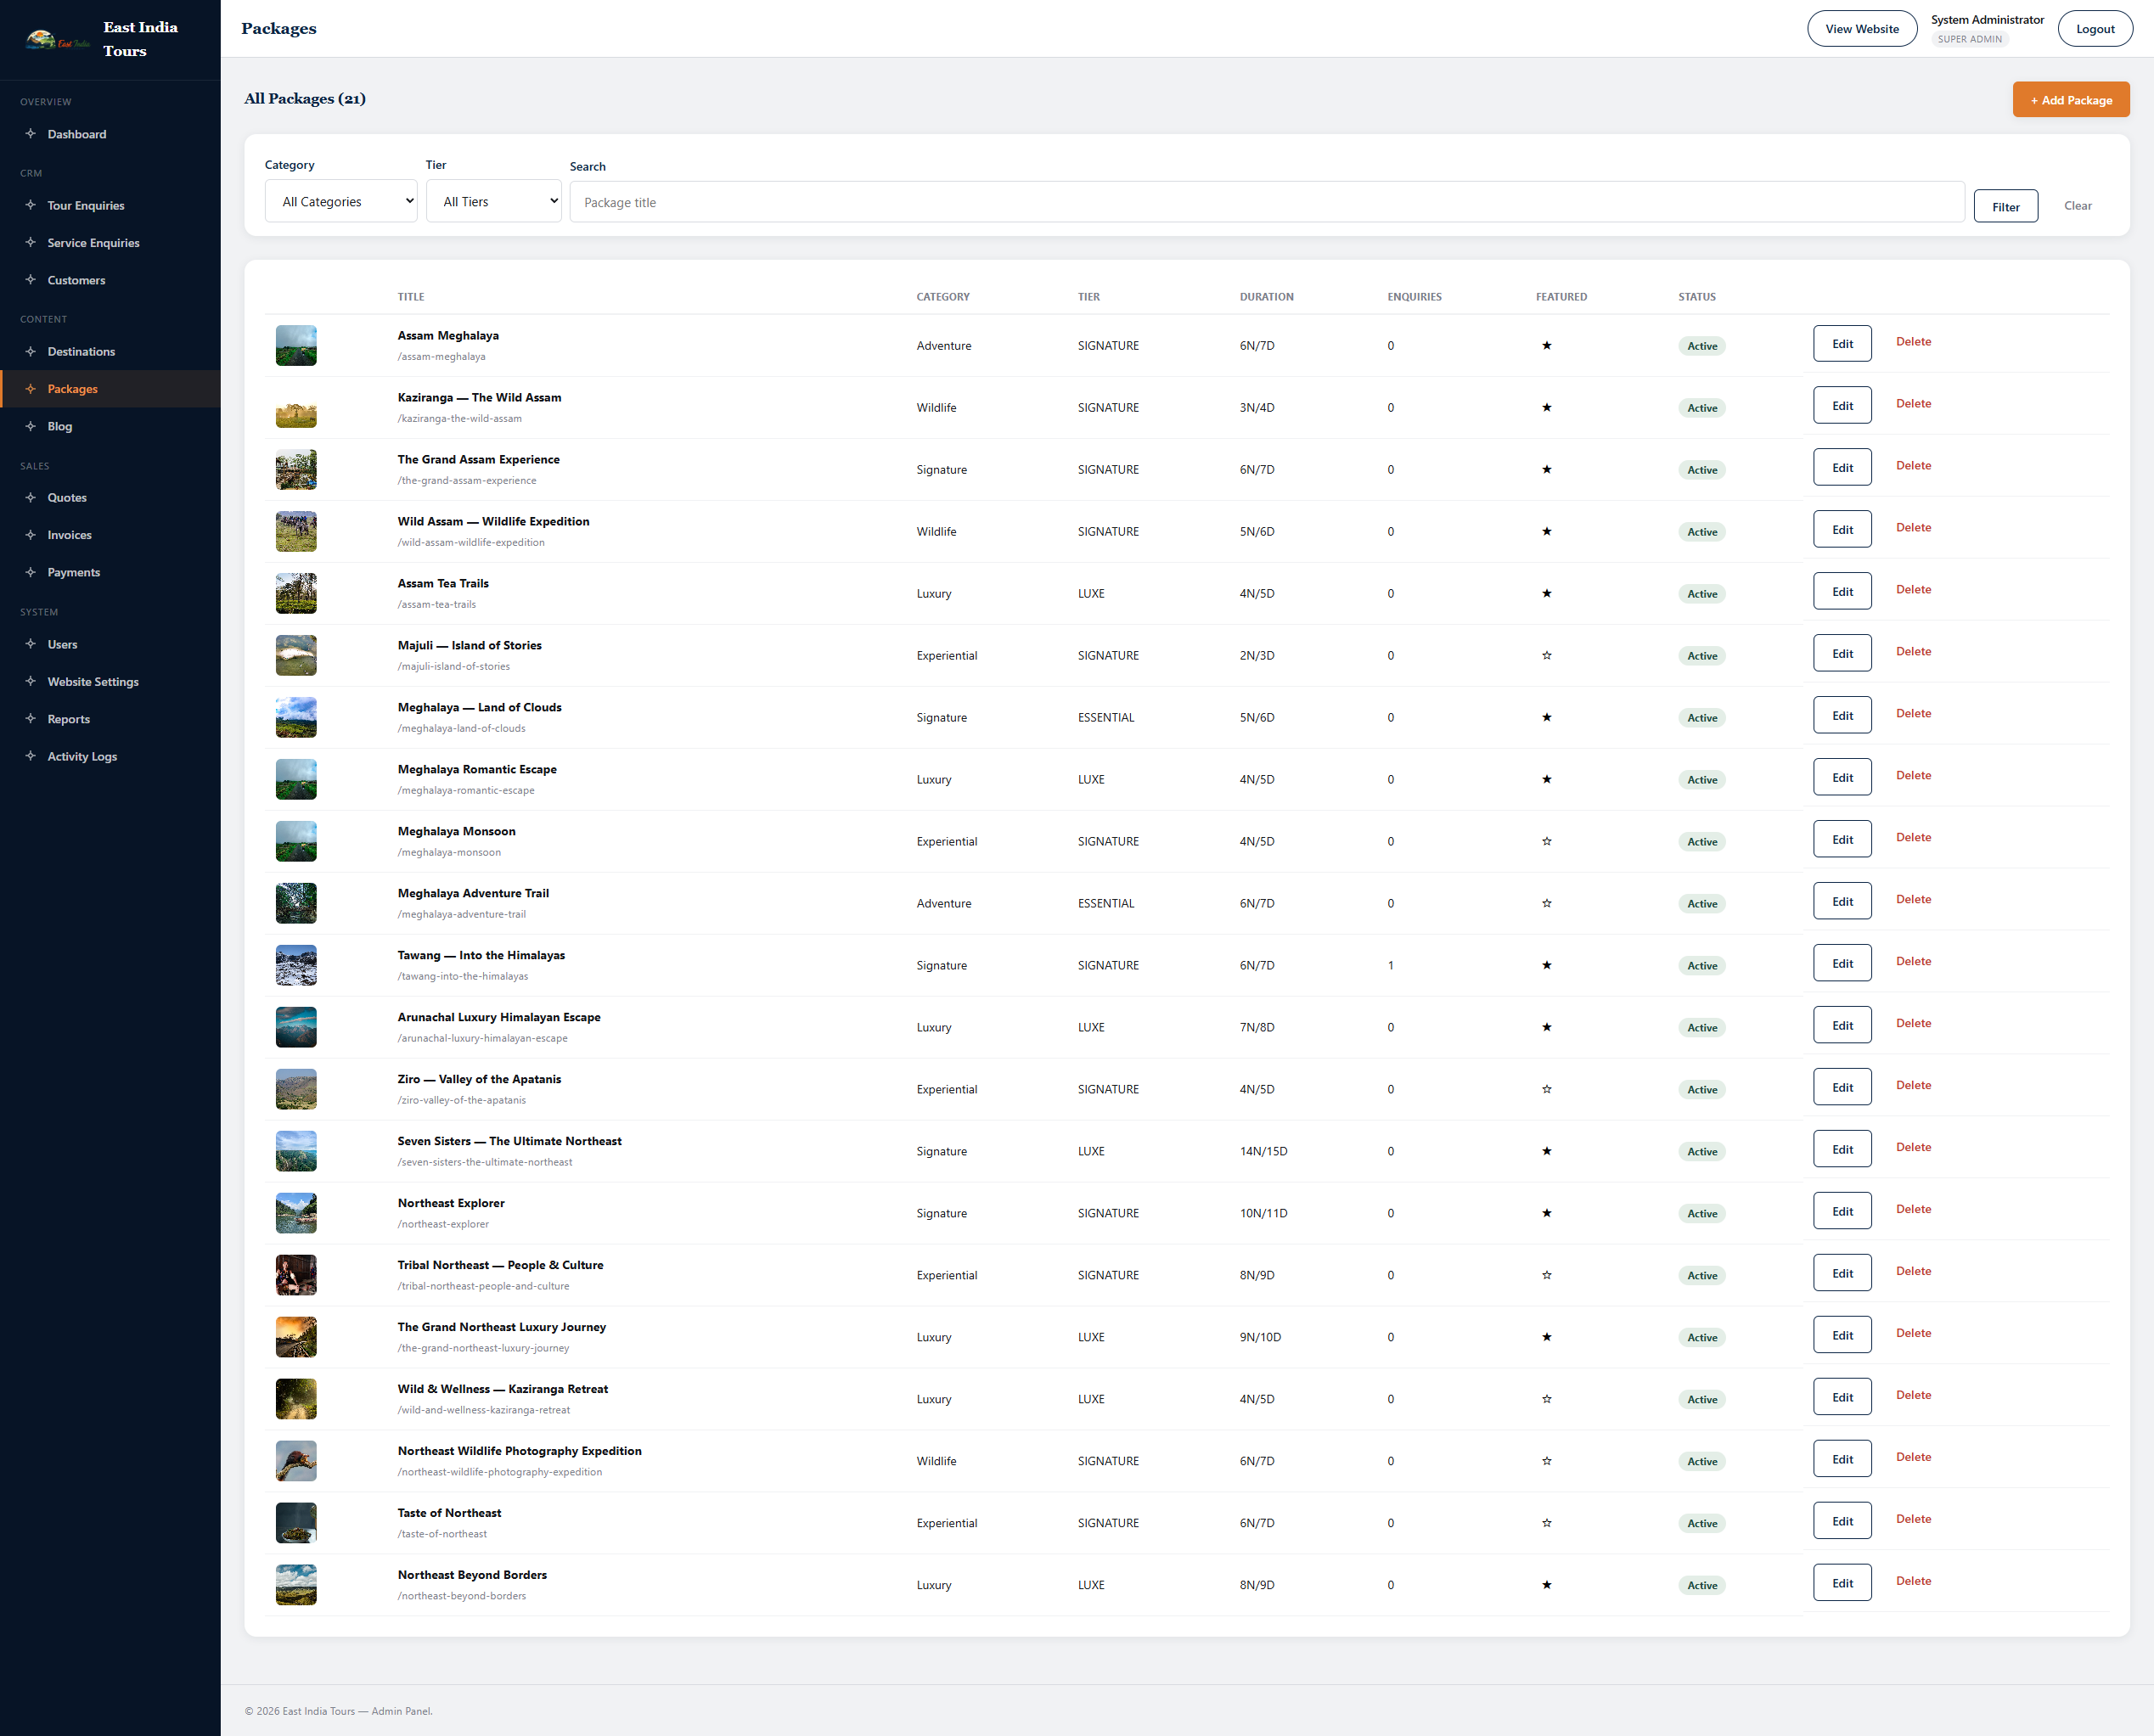
Task: Edit the Seven Sisters package
Action: pos(1842,1149)
